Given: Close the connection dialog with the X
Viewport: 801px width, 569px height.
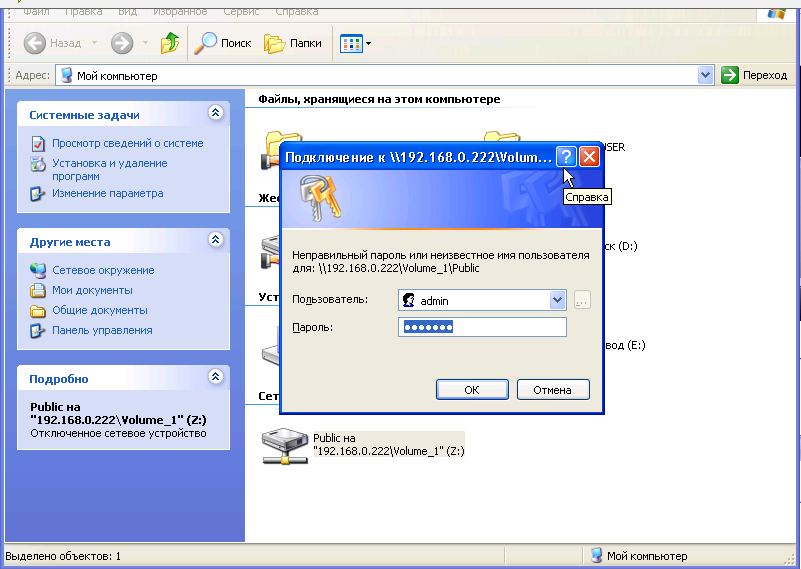Looking at the screenshot, I should pyautogui.click(x=590, y=157).
